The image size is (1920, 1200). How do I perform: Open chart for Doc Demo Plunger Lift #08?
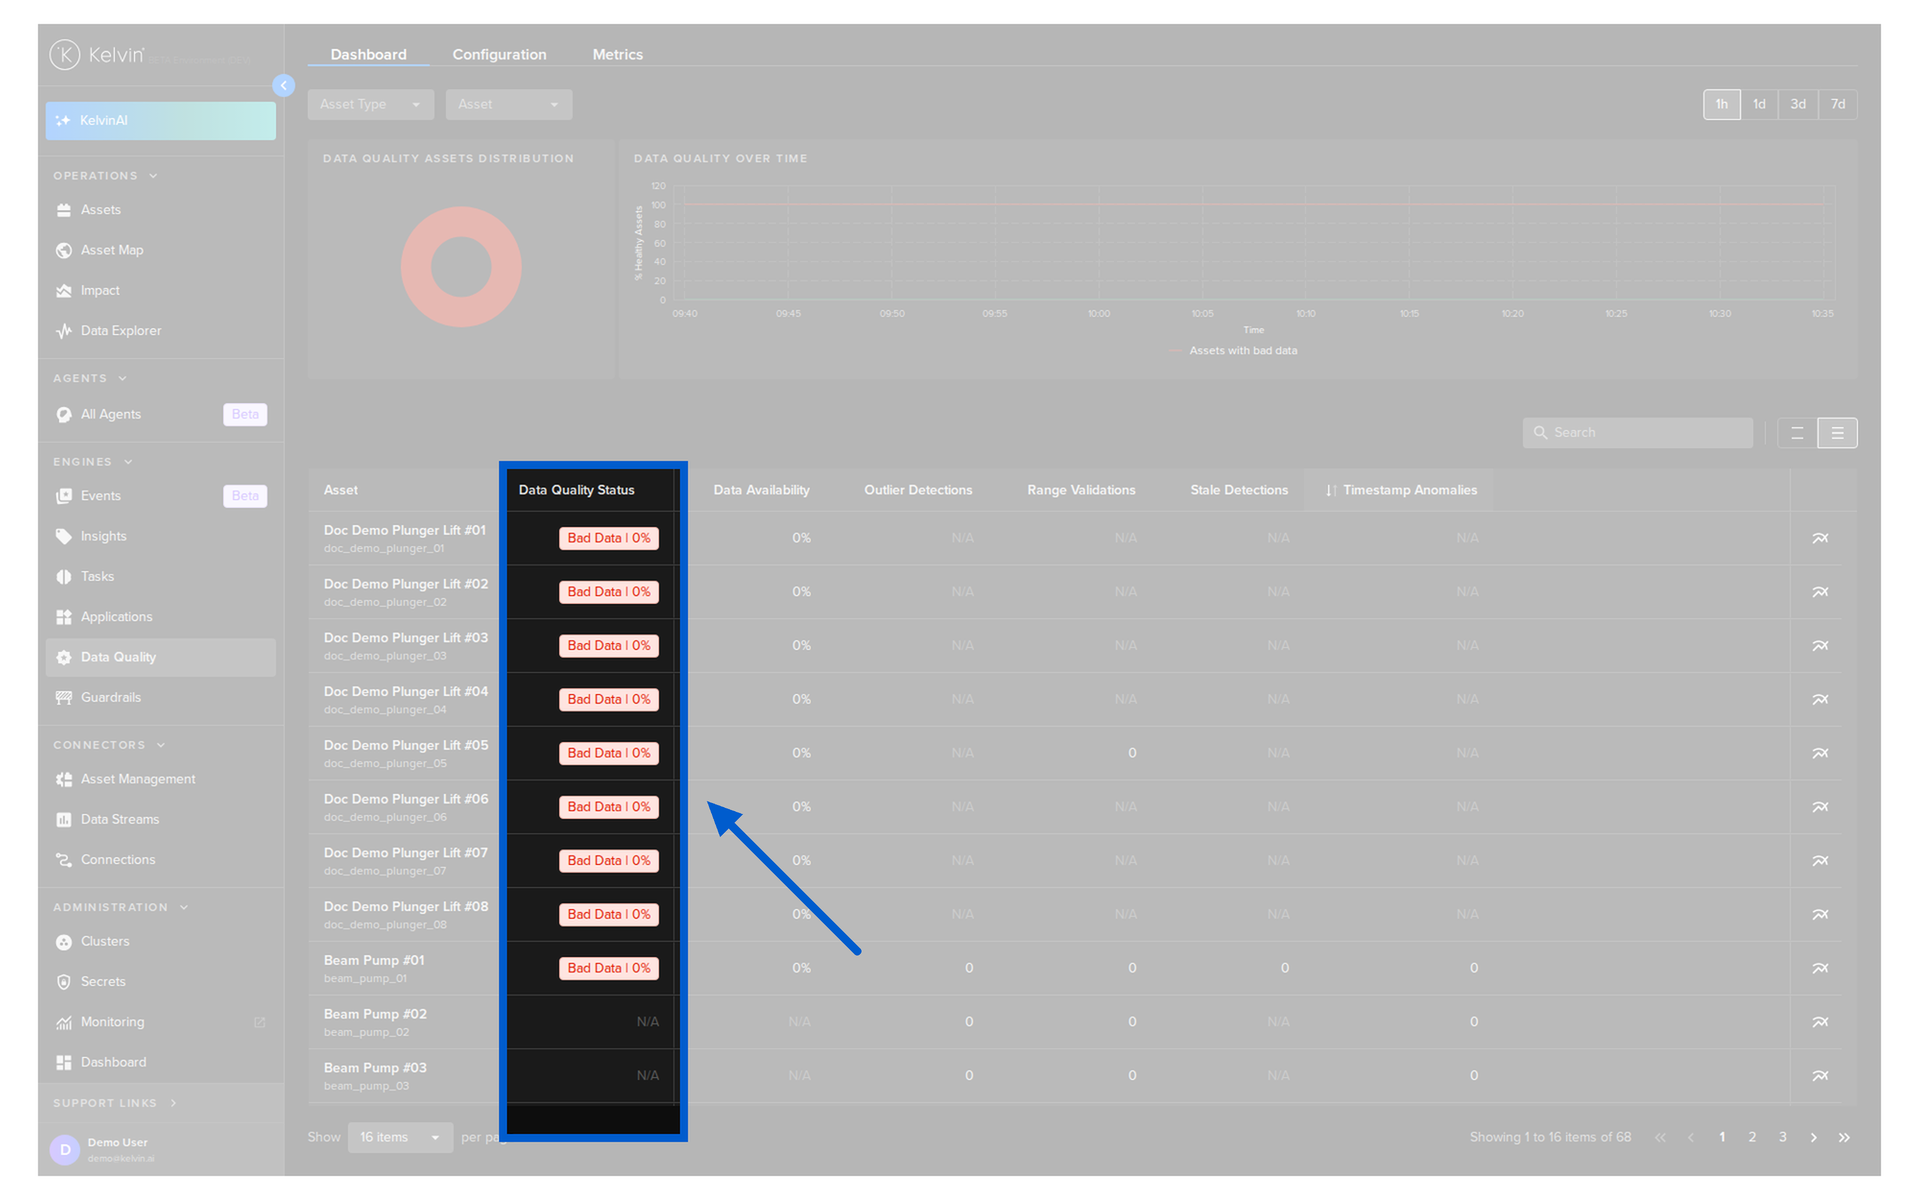[x=1820, y=915]
